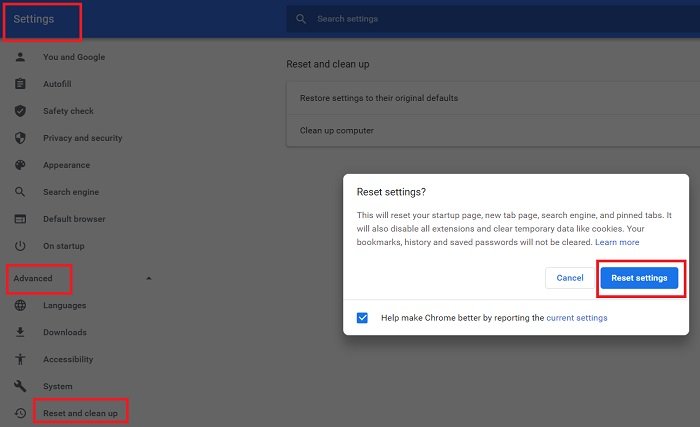Screen dimensions: 700x427
Task: Collapse the Advanced section arrow
Action: point(149,278)
